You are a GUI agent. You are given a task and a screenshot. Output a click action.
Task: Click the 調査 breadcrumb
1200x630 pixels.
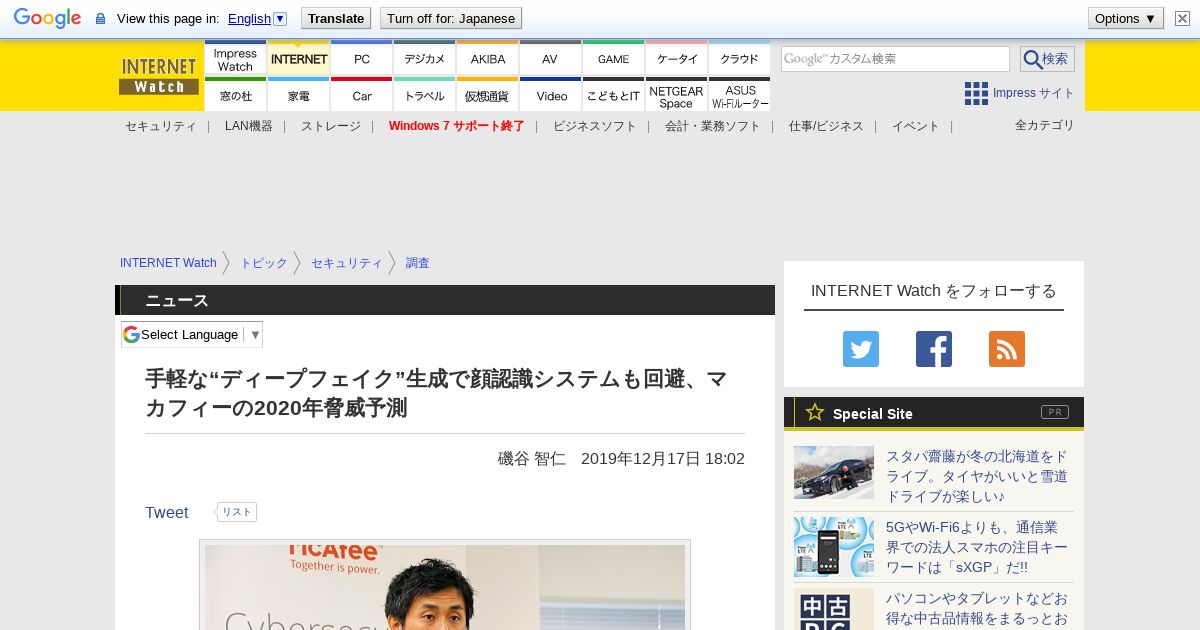click(x=417, y=263)
